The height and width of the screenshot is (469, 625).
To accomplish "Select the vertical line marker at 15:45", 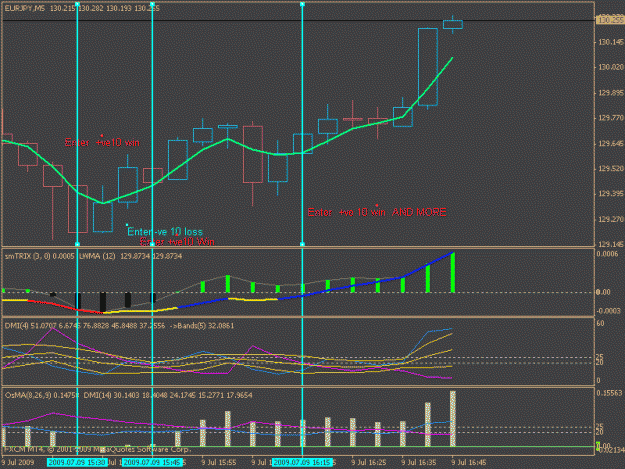I will [x=152, y=124].
